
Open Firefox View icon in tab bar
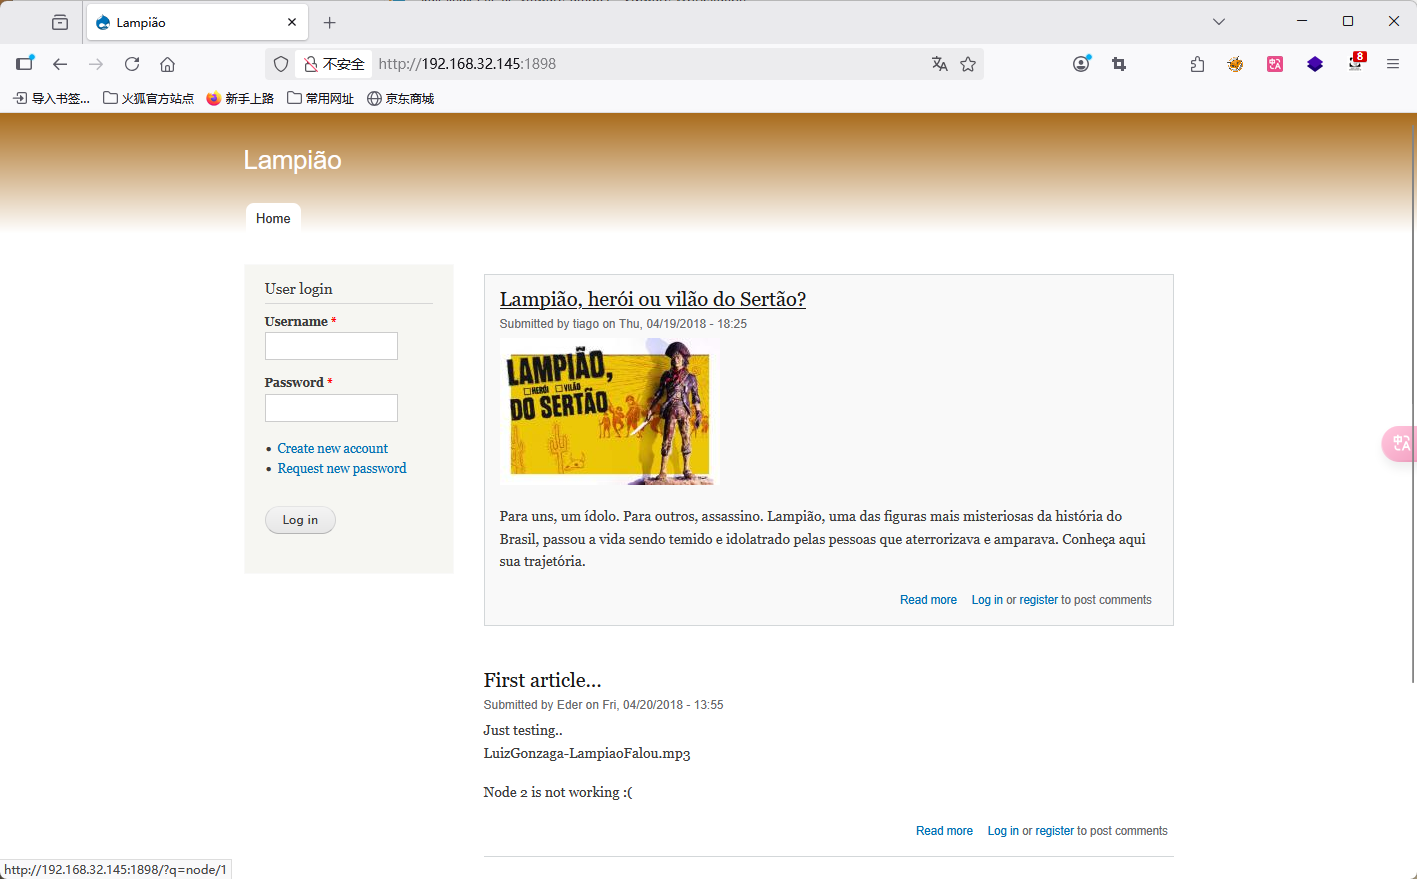point(60,22)
